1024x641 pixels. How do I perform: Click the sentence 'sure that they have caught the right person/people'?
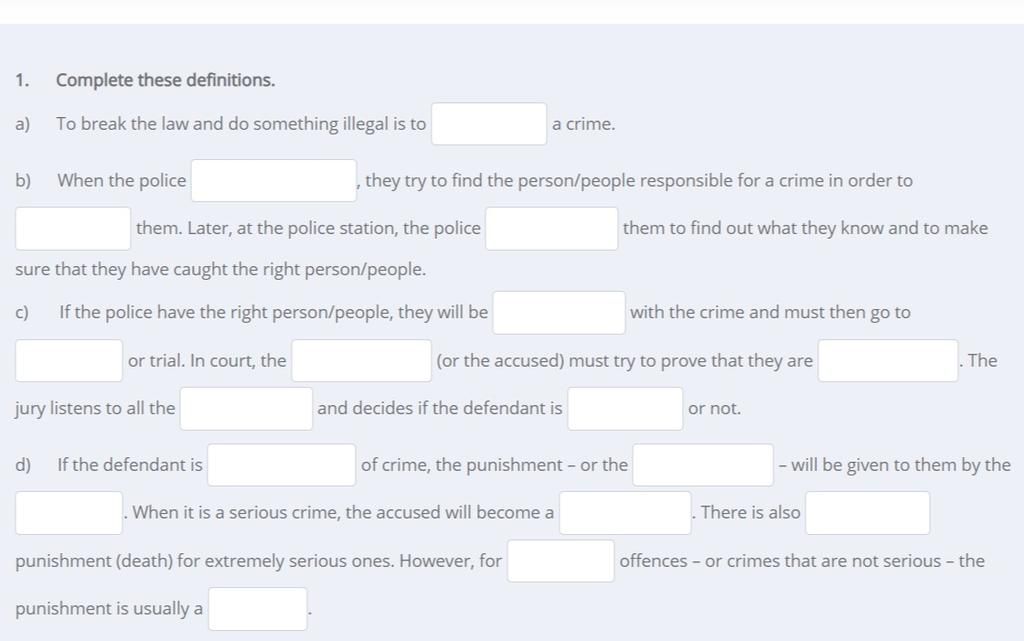[221, 270]
